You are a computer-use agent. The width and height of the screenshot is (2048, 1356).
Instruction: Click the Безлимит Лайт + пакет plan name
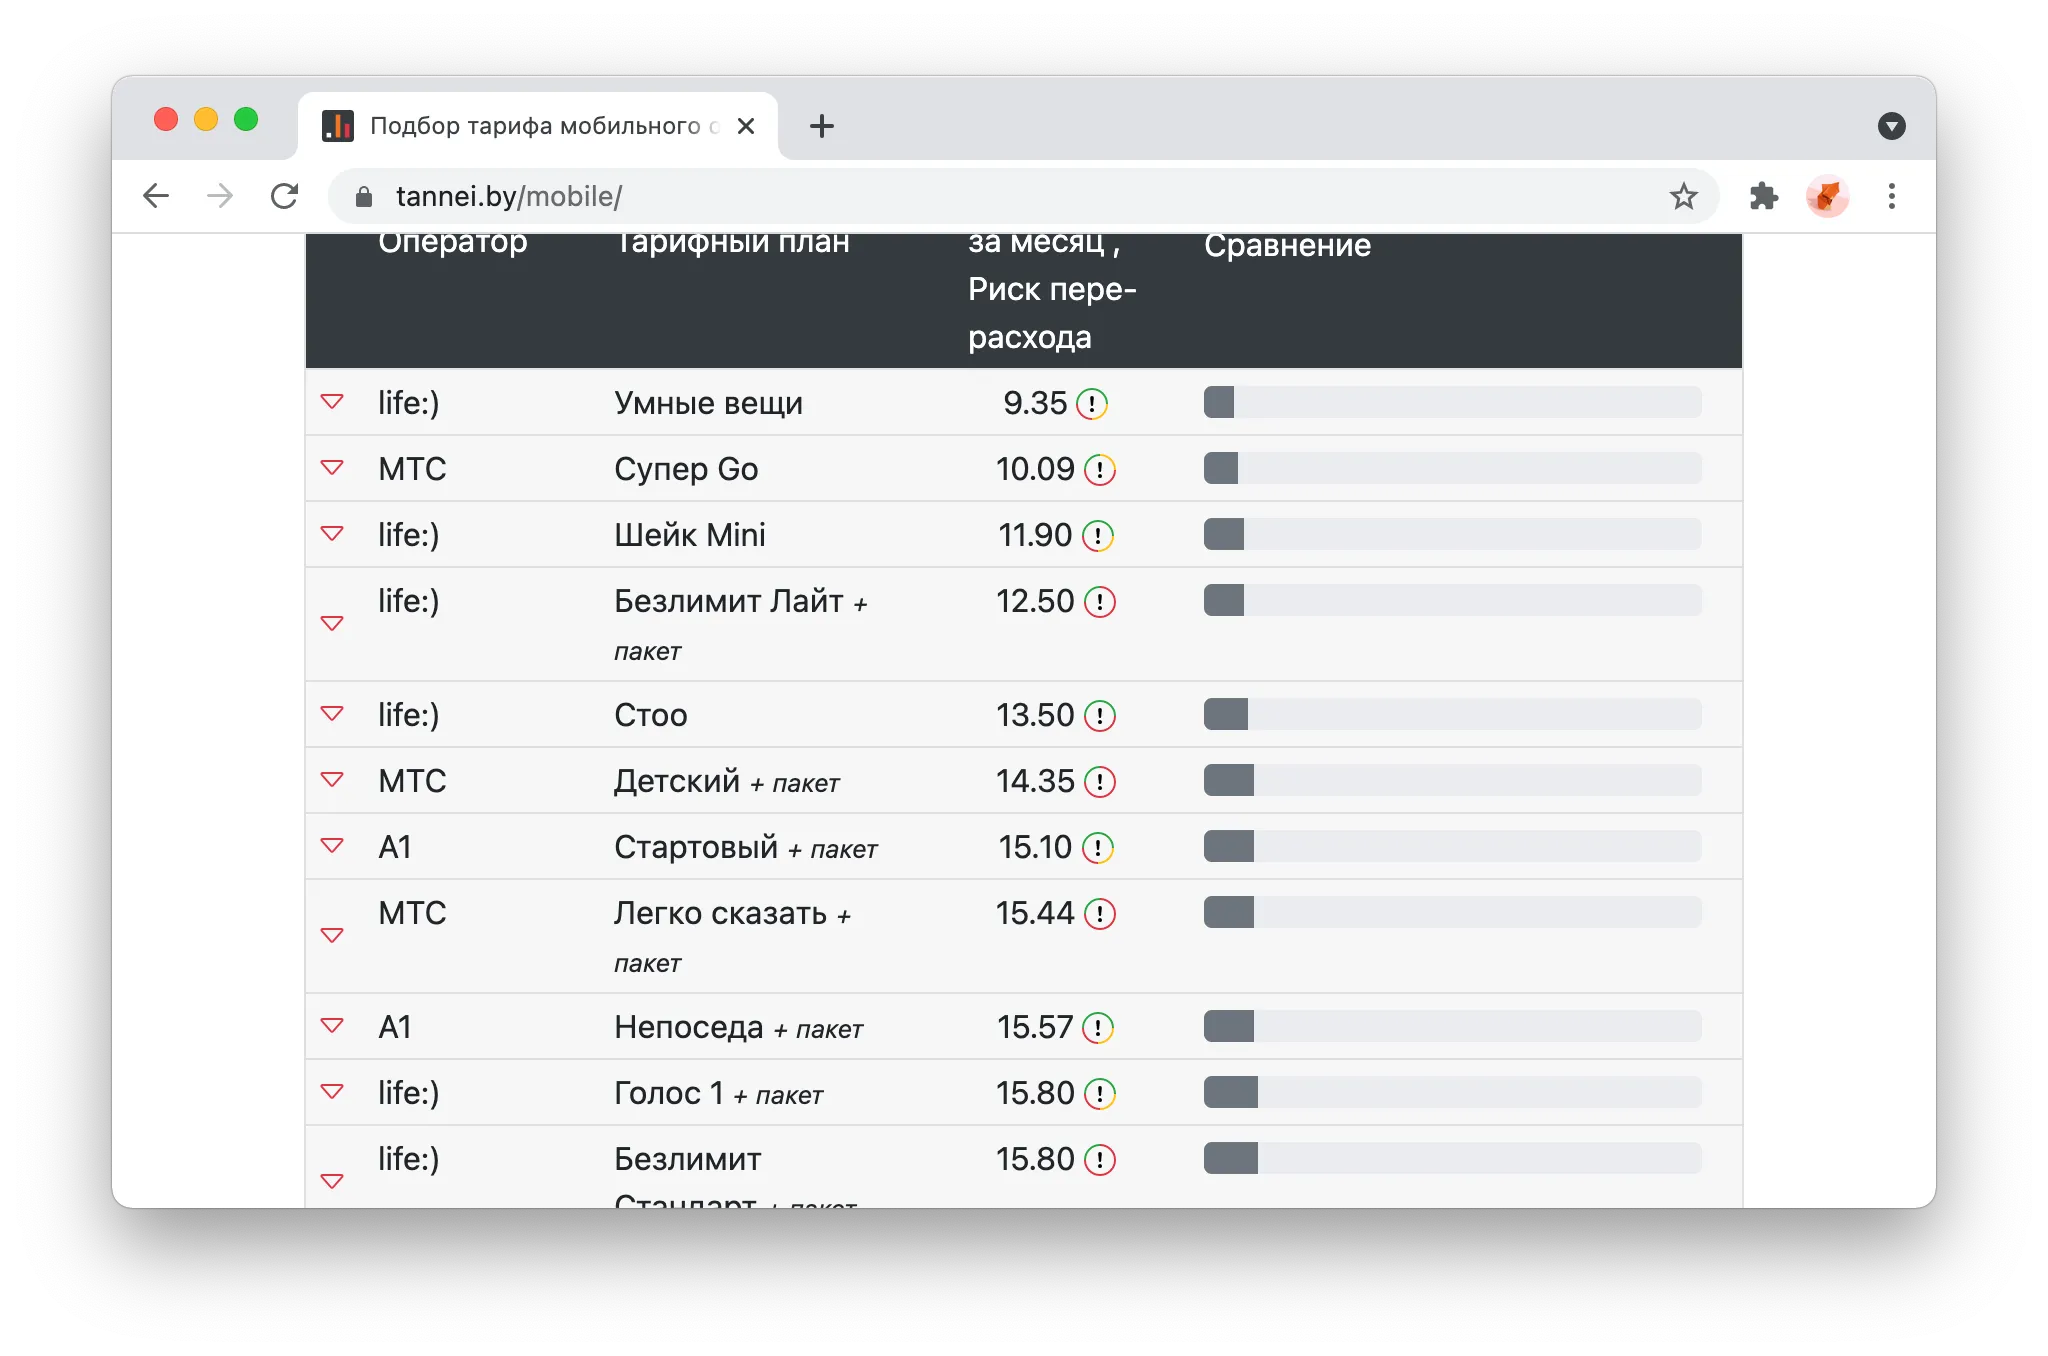click(x=741, y=625)
